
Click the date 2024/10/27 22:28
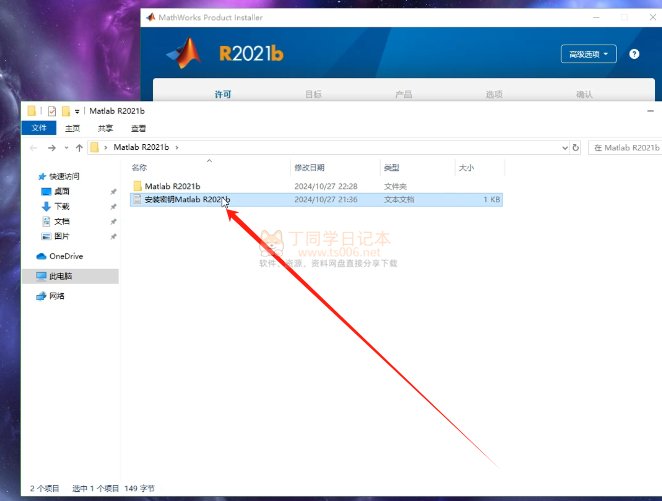click(x=326, y=186)
